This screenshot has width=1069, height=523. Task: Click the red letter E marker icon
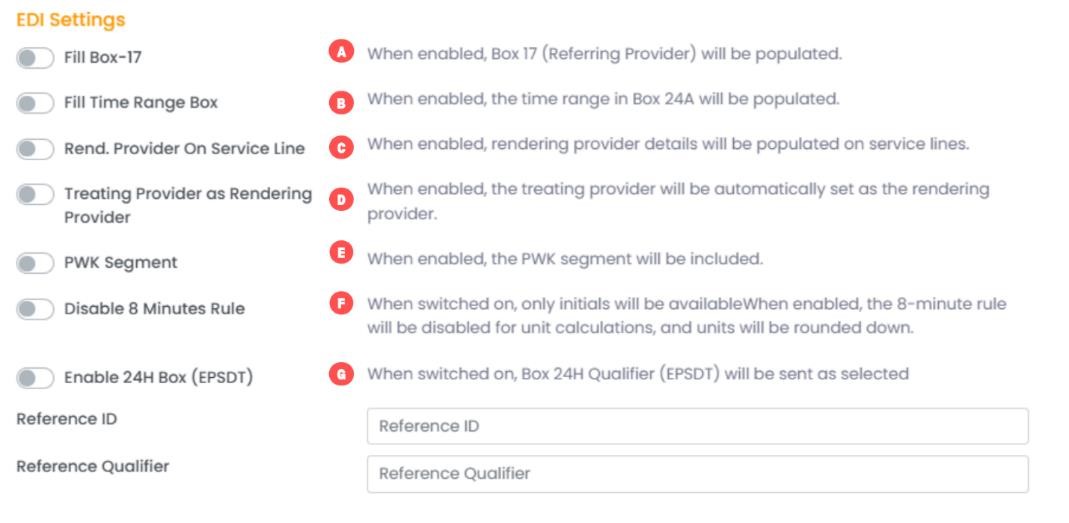click(342, 253)
